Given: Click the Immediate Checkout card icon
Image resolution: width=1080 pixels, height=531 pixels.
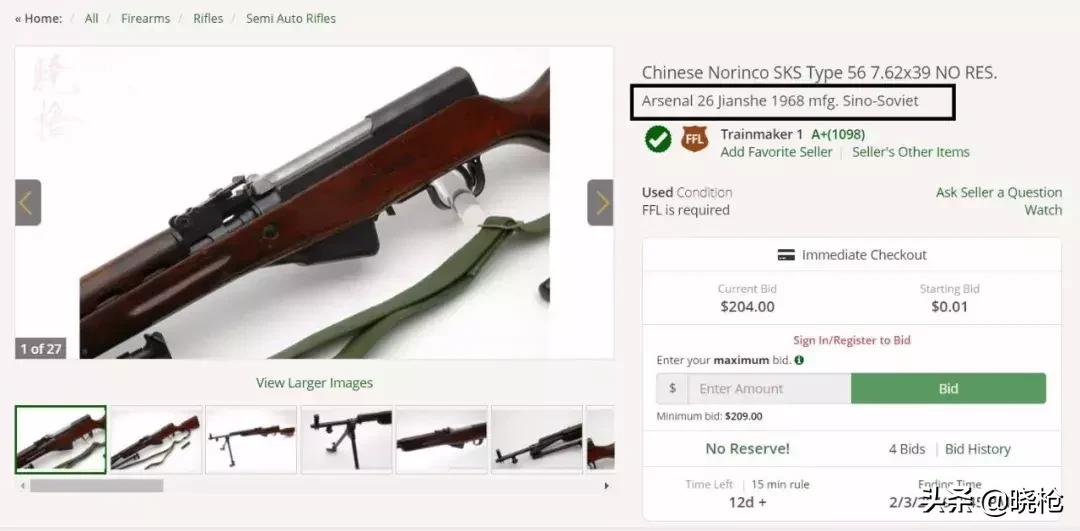Looking at the screenshot, I should click(x=786, y=256).
